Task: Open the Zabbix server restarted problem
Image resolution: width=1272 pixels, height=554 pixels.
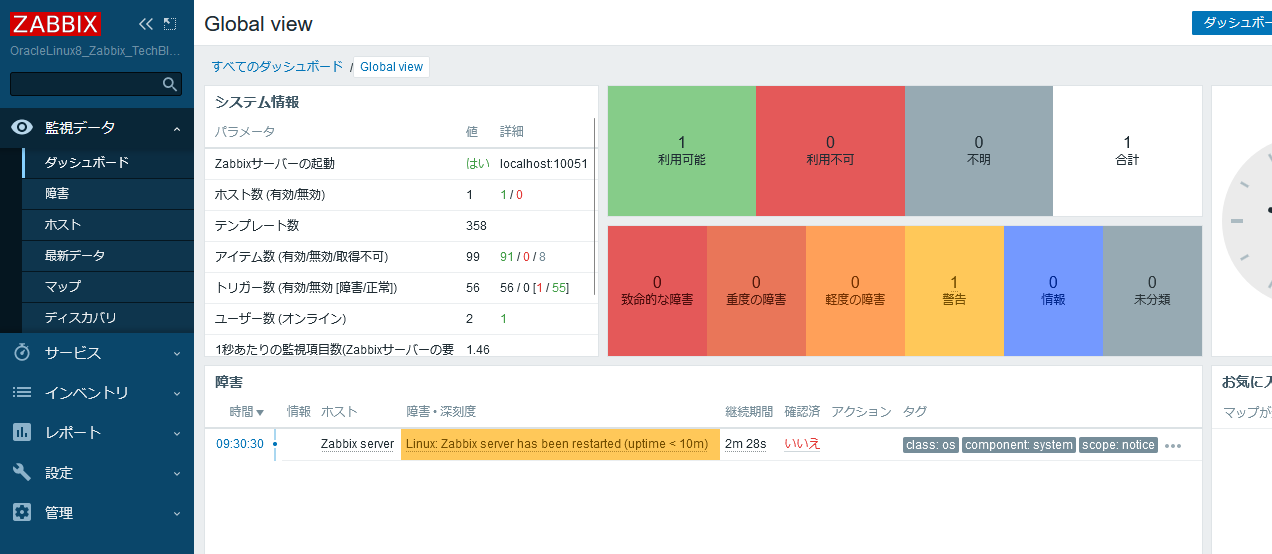Action: (556, 444)
